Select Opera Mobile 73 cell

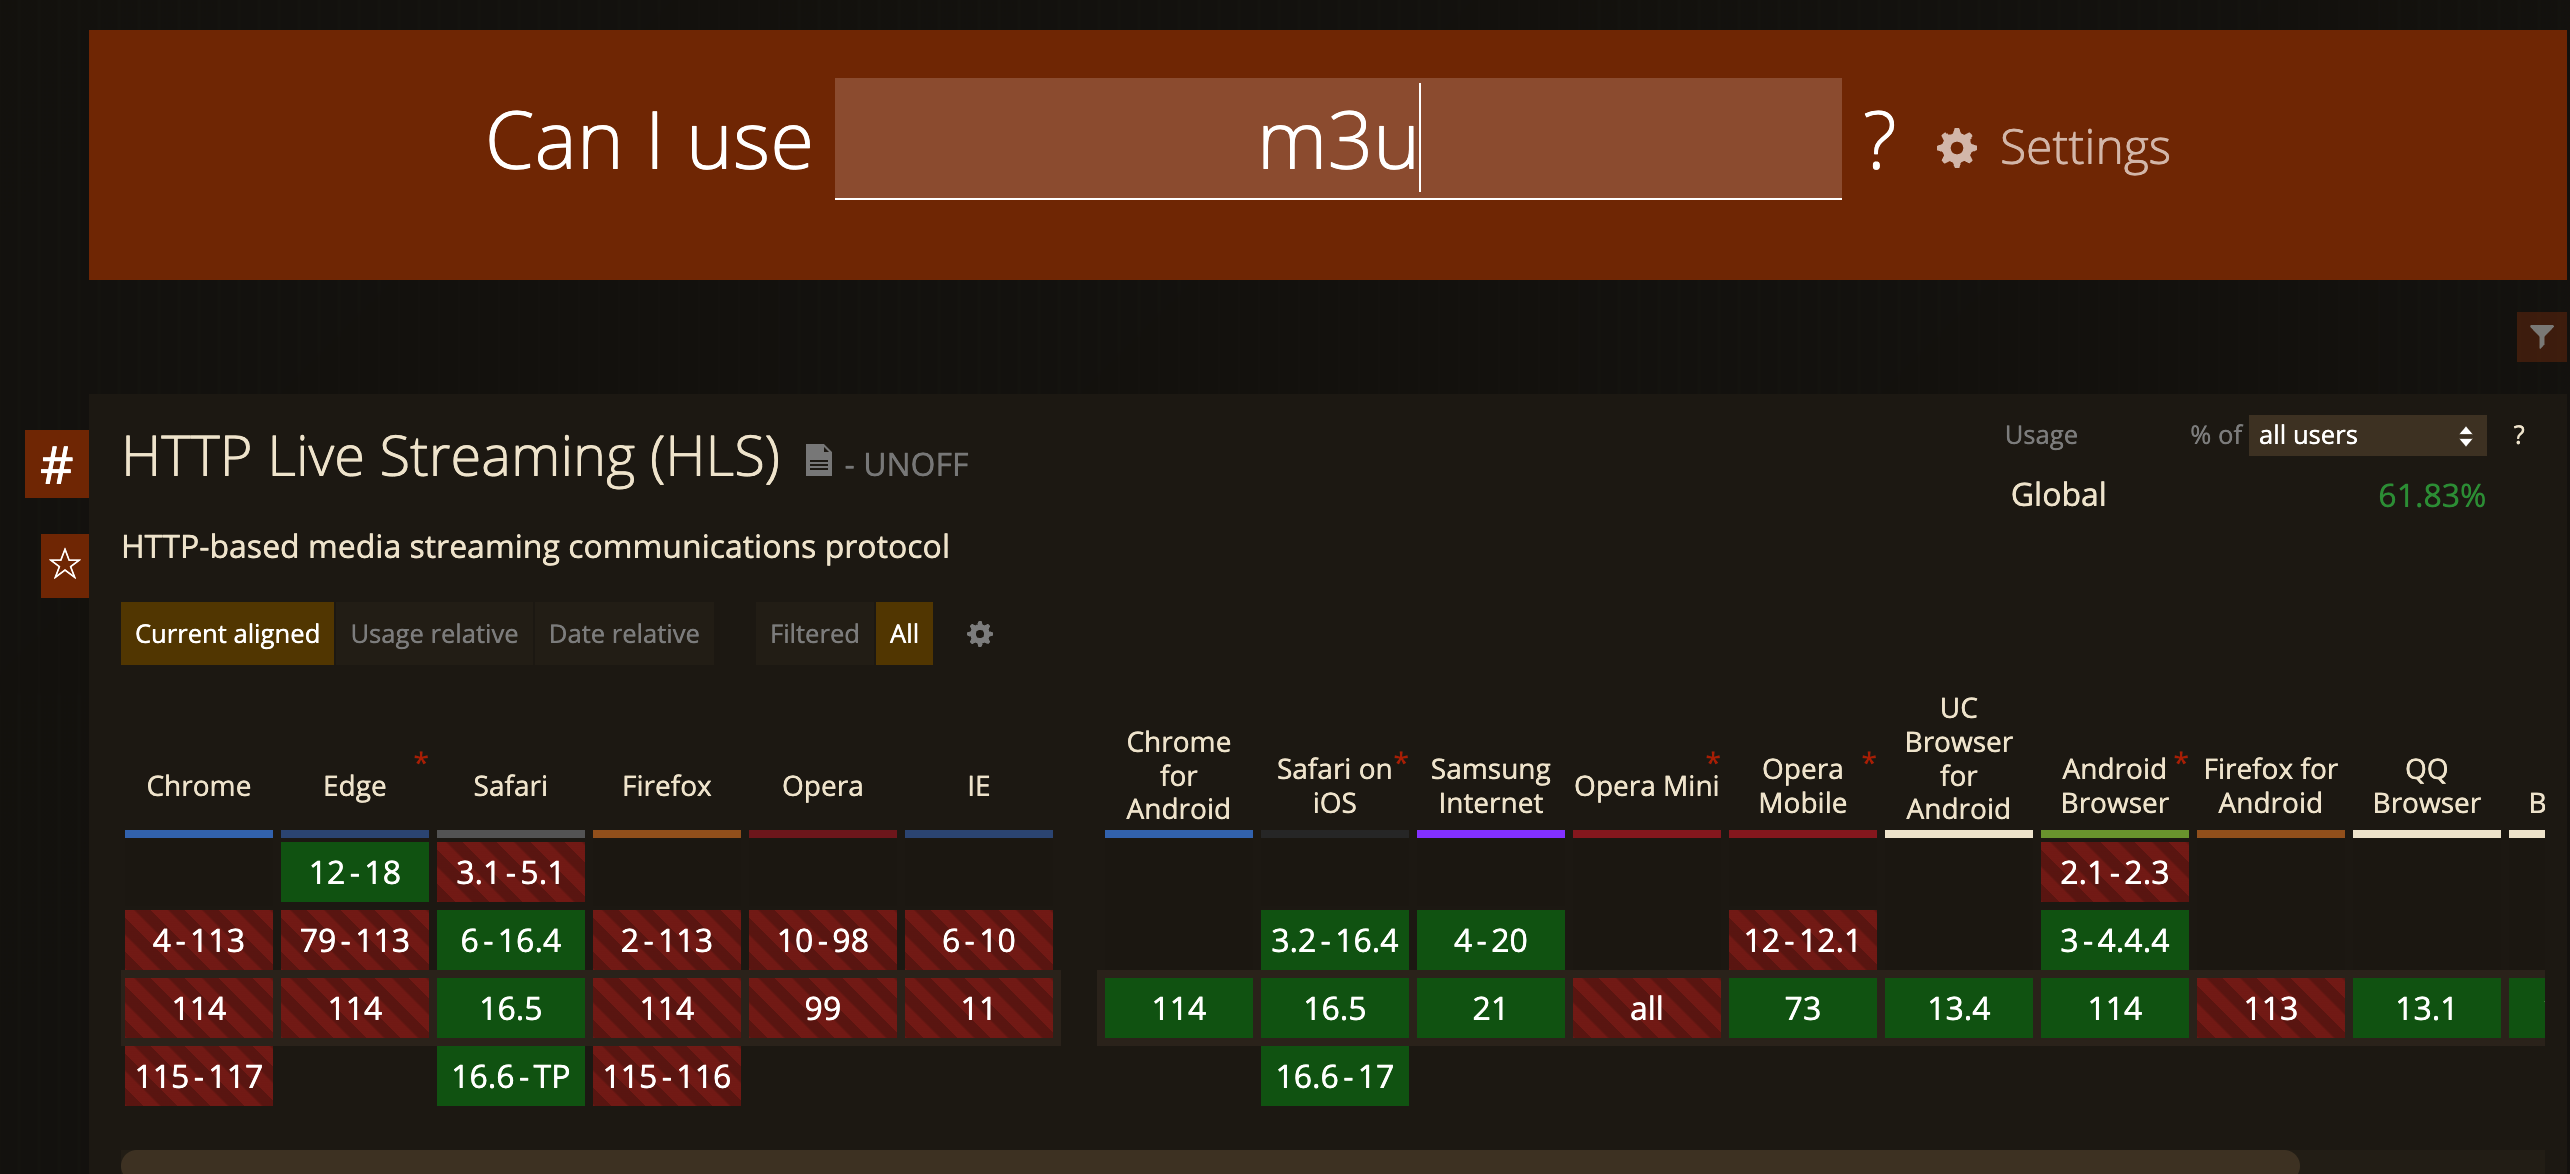(x=1803, y=1008)
